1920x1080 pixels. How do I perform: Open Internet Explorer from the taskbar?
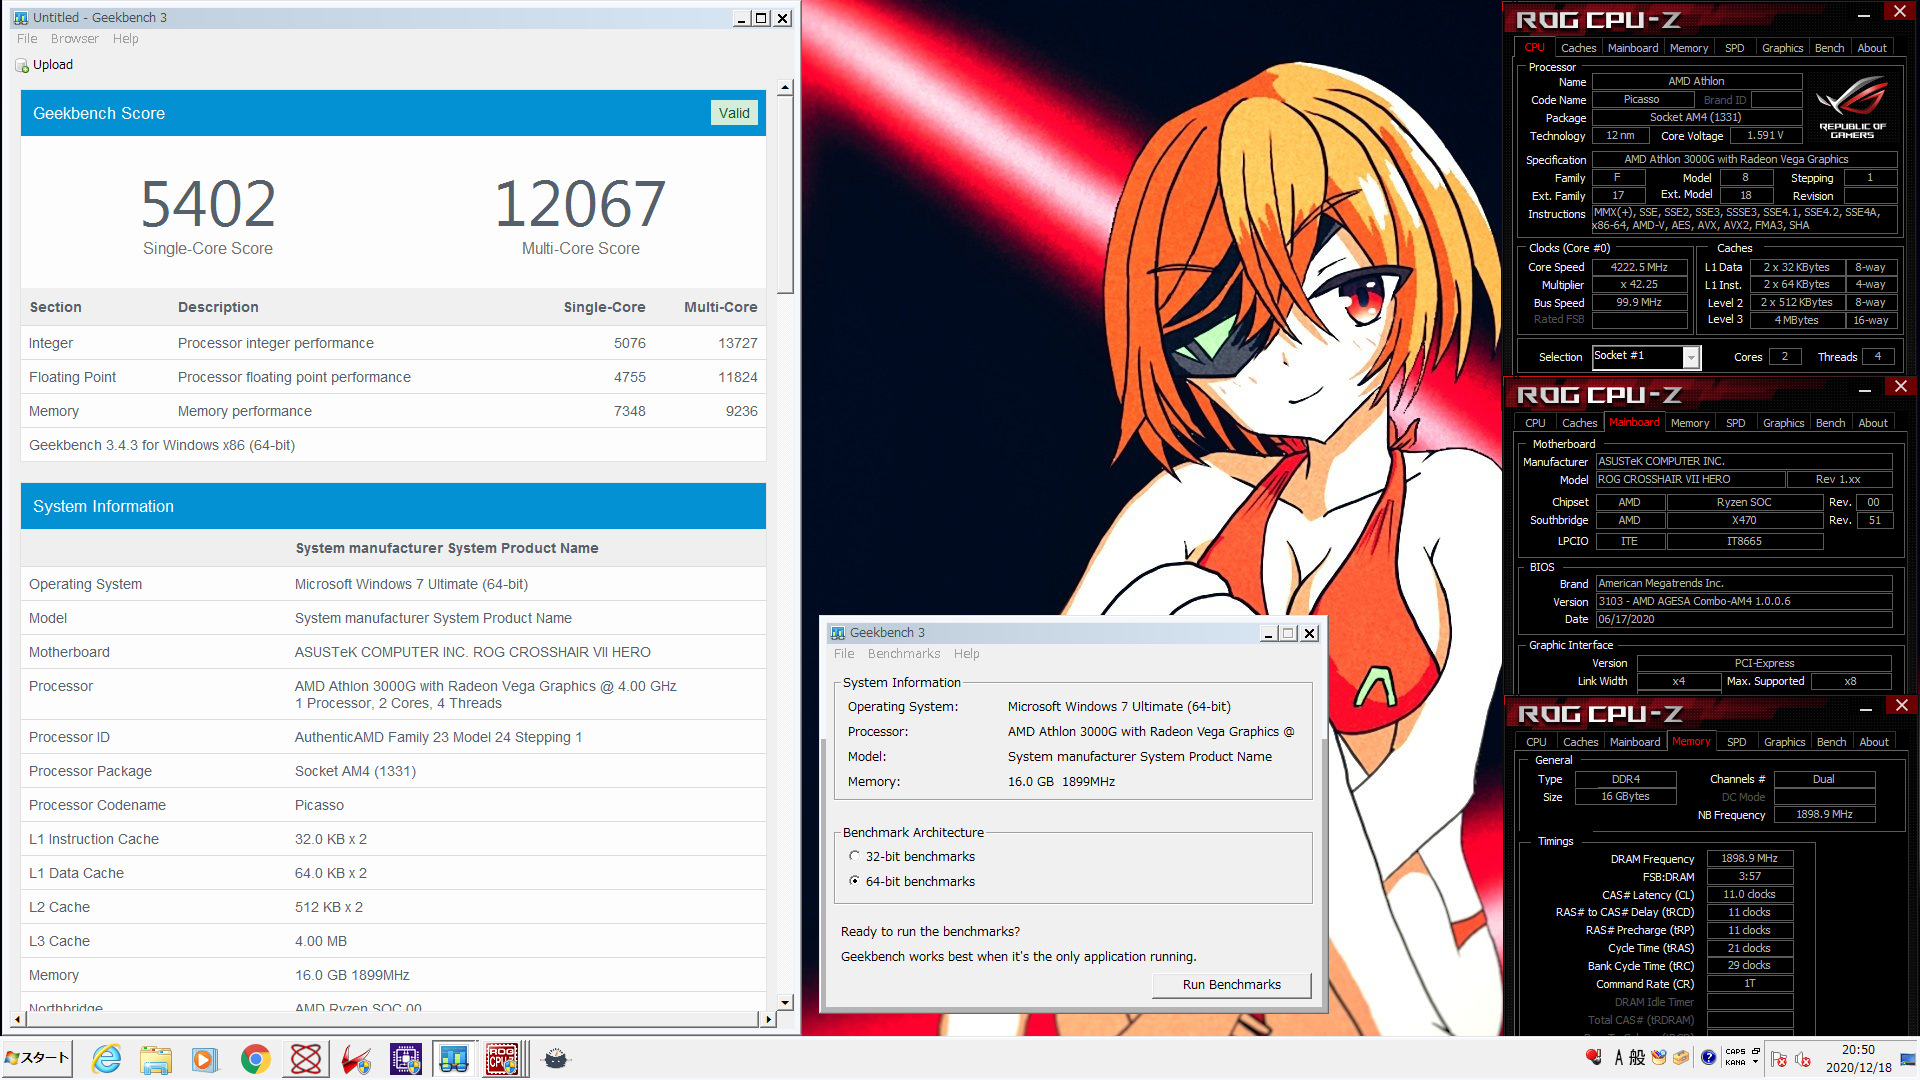point(106,1059)
